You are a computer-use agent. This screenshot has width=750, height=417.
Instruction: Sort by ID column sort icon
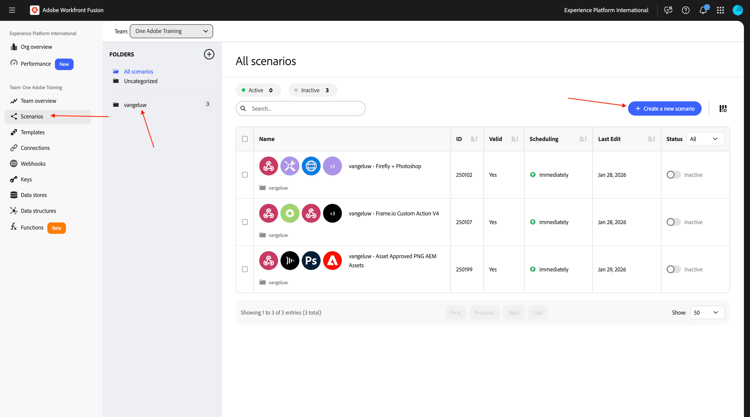pyautogui.click(x=474, y=139)
